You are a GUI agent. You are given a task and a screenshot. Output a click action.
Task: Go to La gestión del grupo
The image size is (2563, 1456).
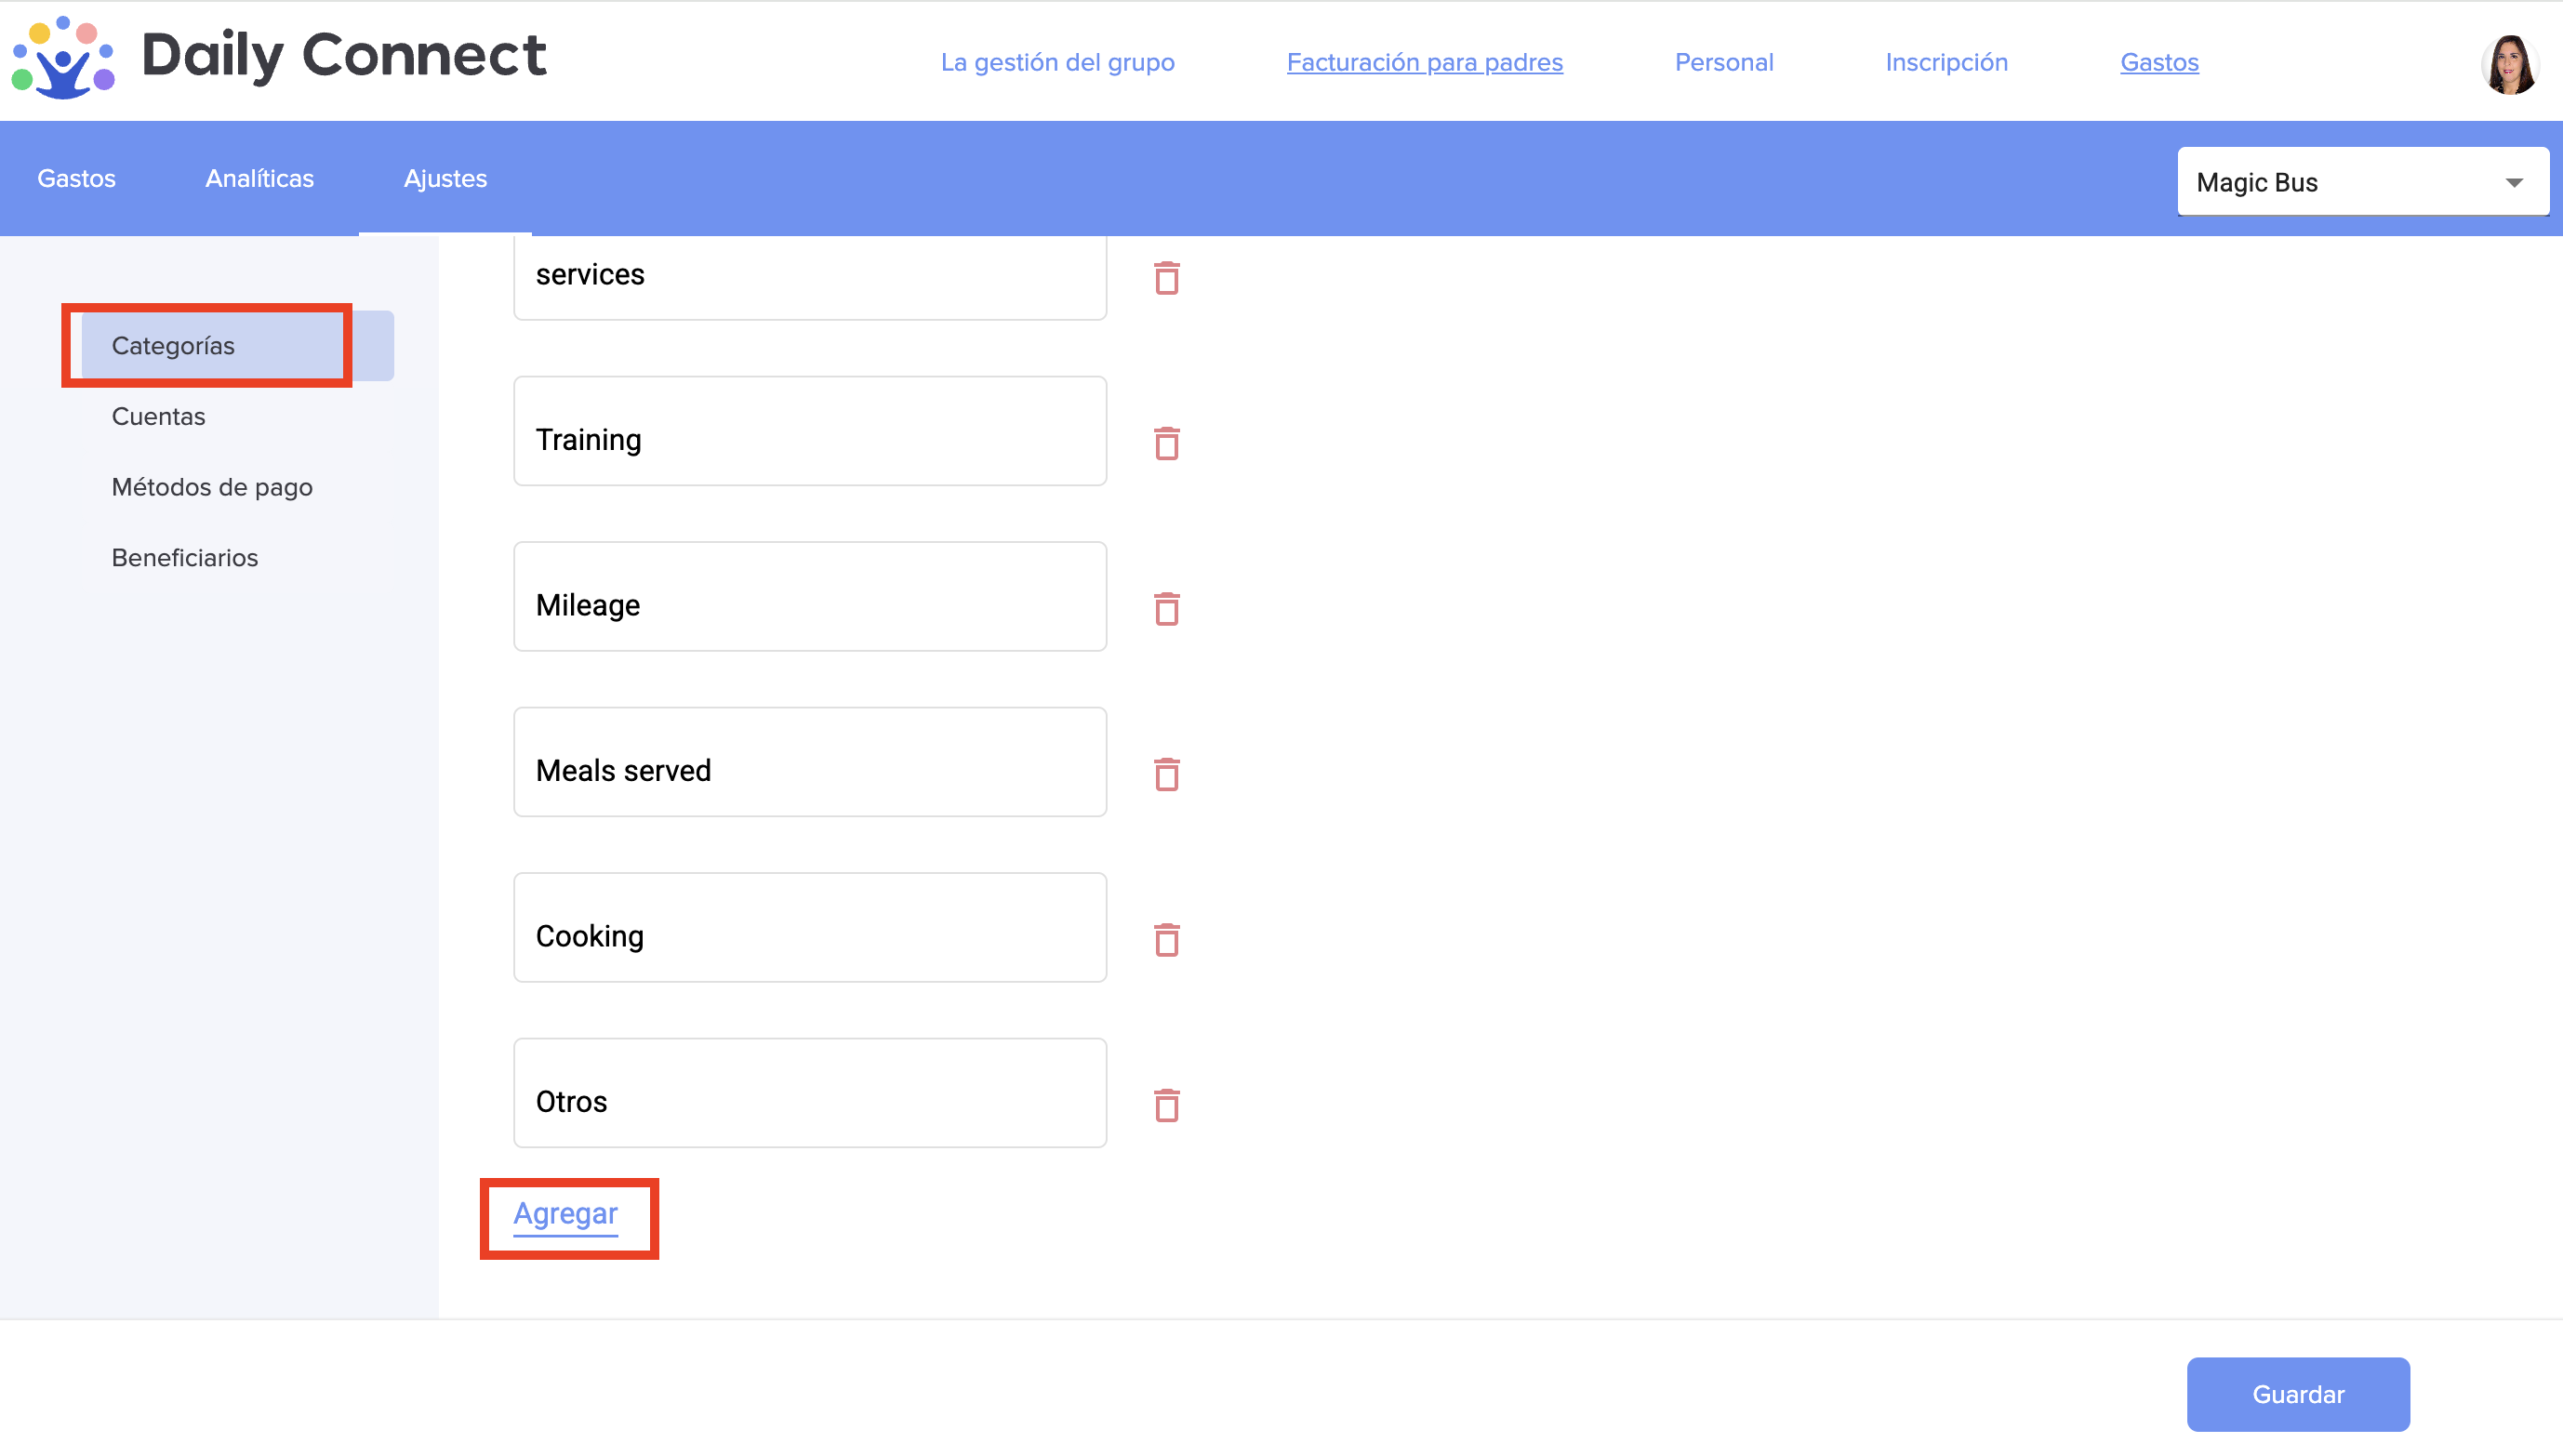(1057, 62)
